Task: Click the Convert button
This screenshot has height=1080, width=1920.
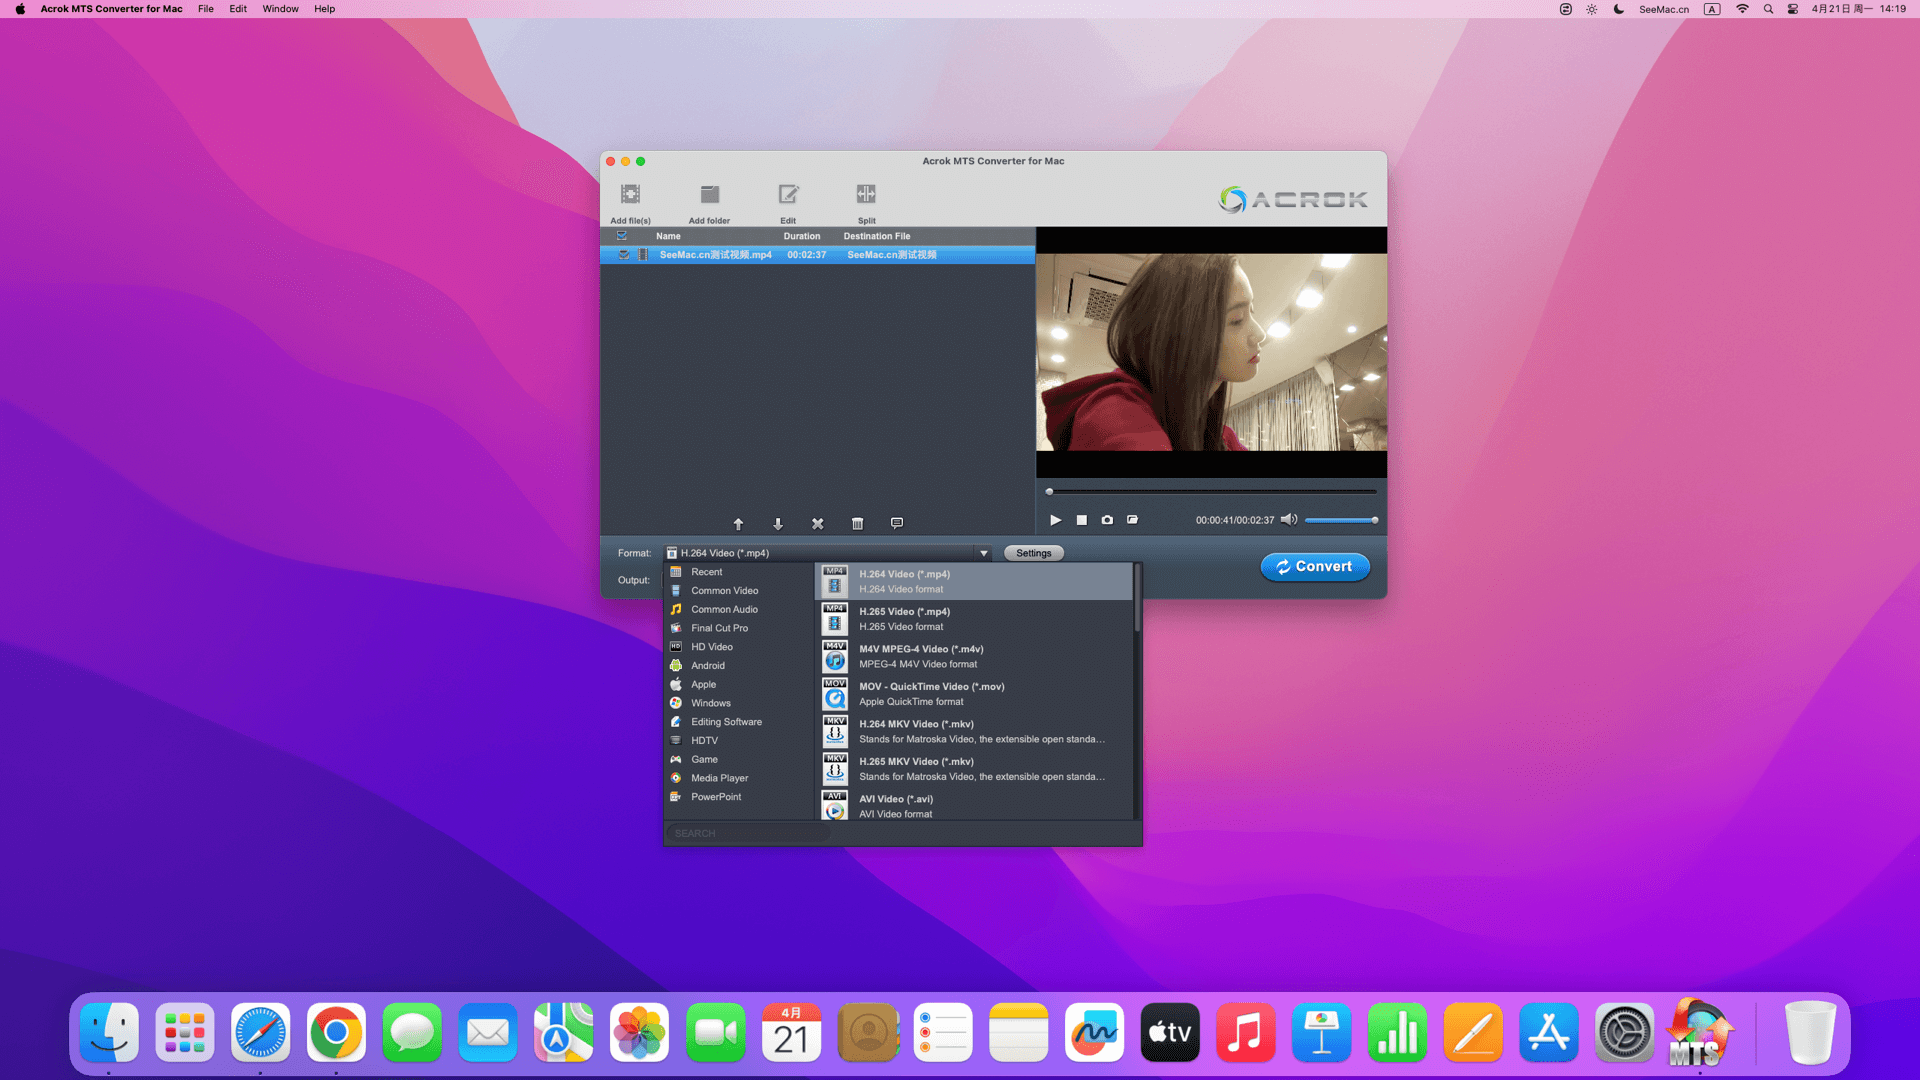Action: pos(1315,567)
